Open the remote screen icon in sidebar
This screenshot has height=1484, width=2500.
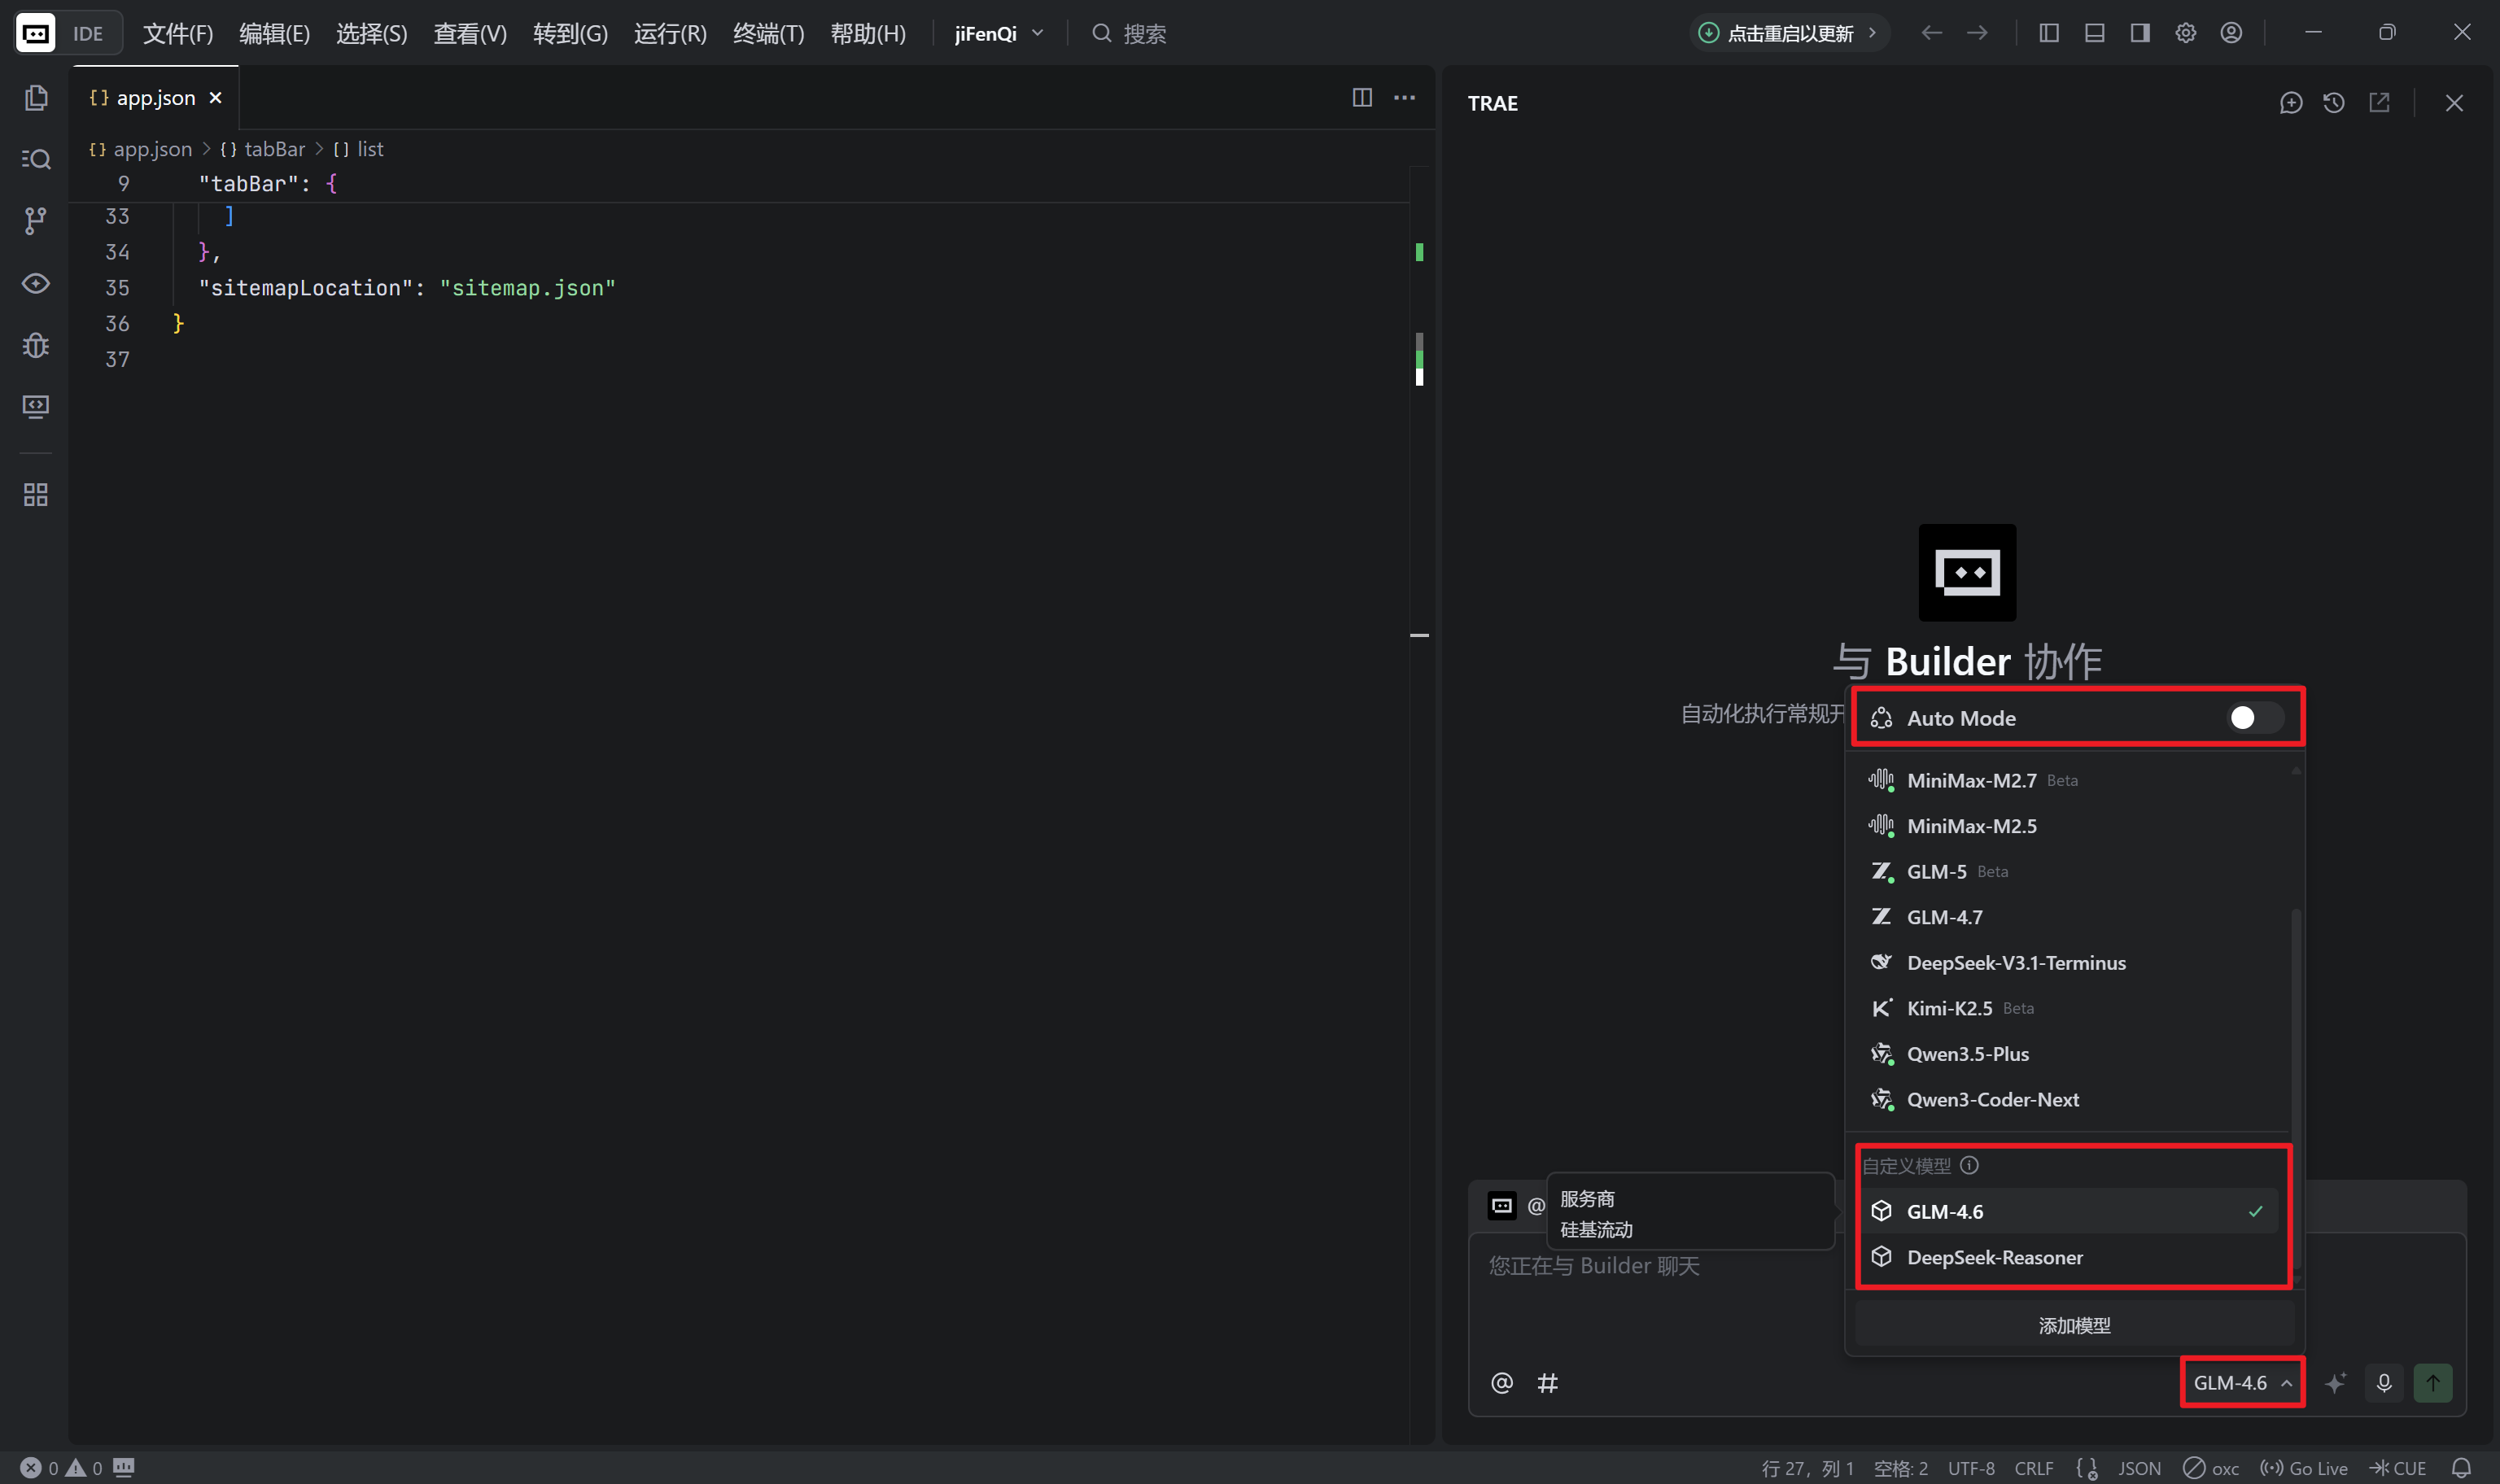coord(36,406)
